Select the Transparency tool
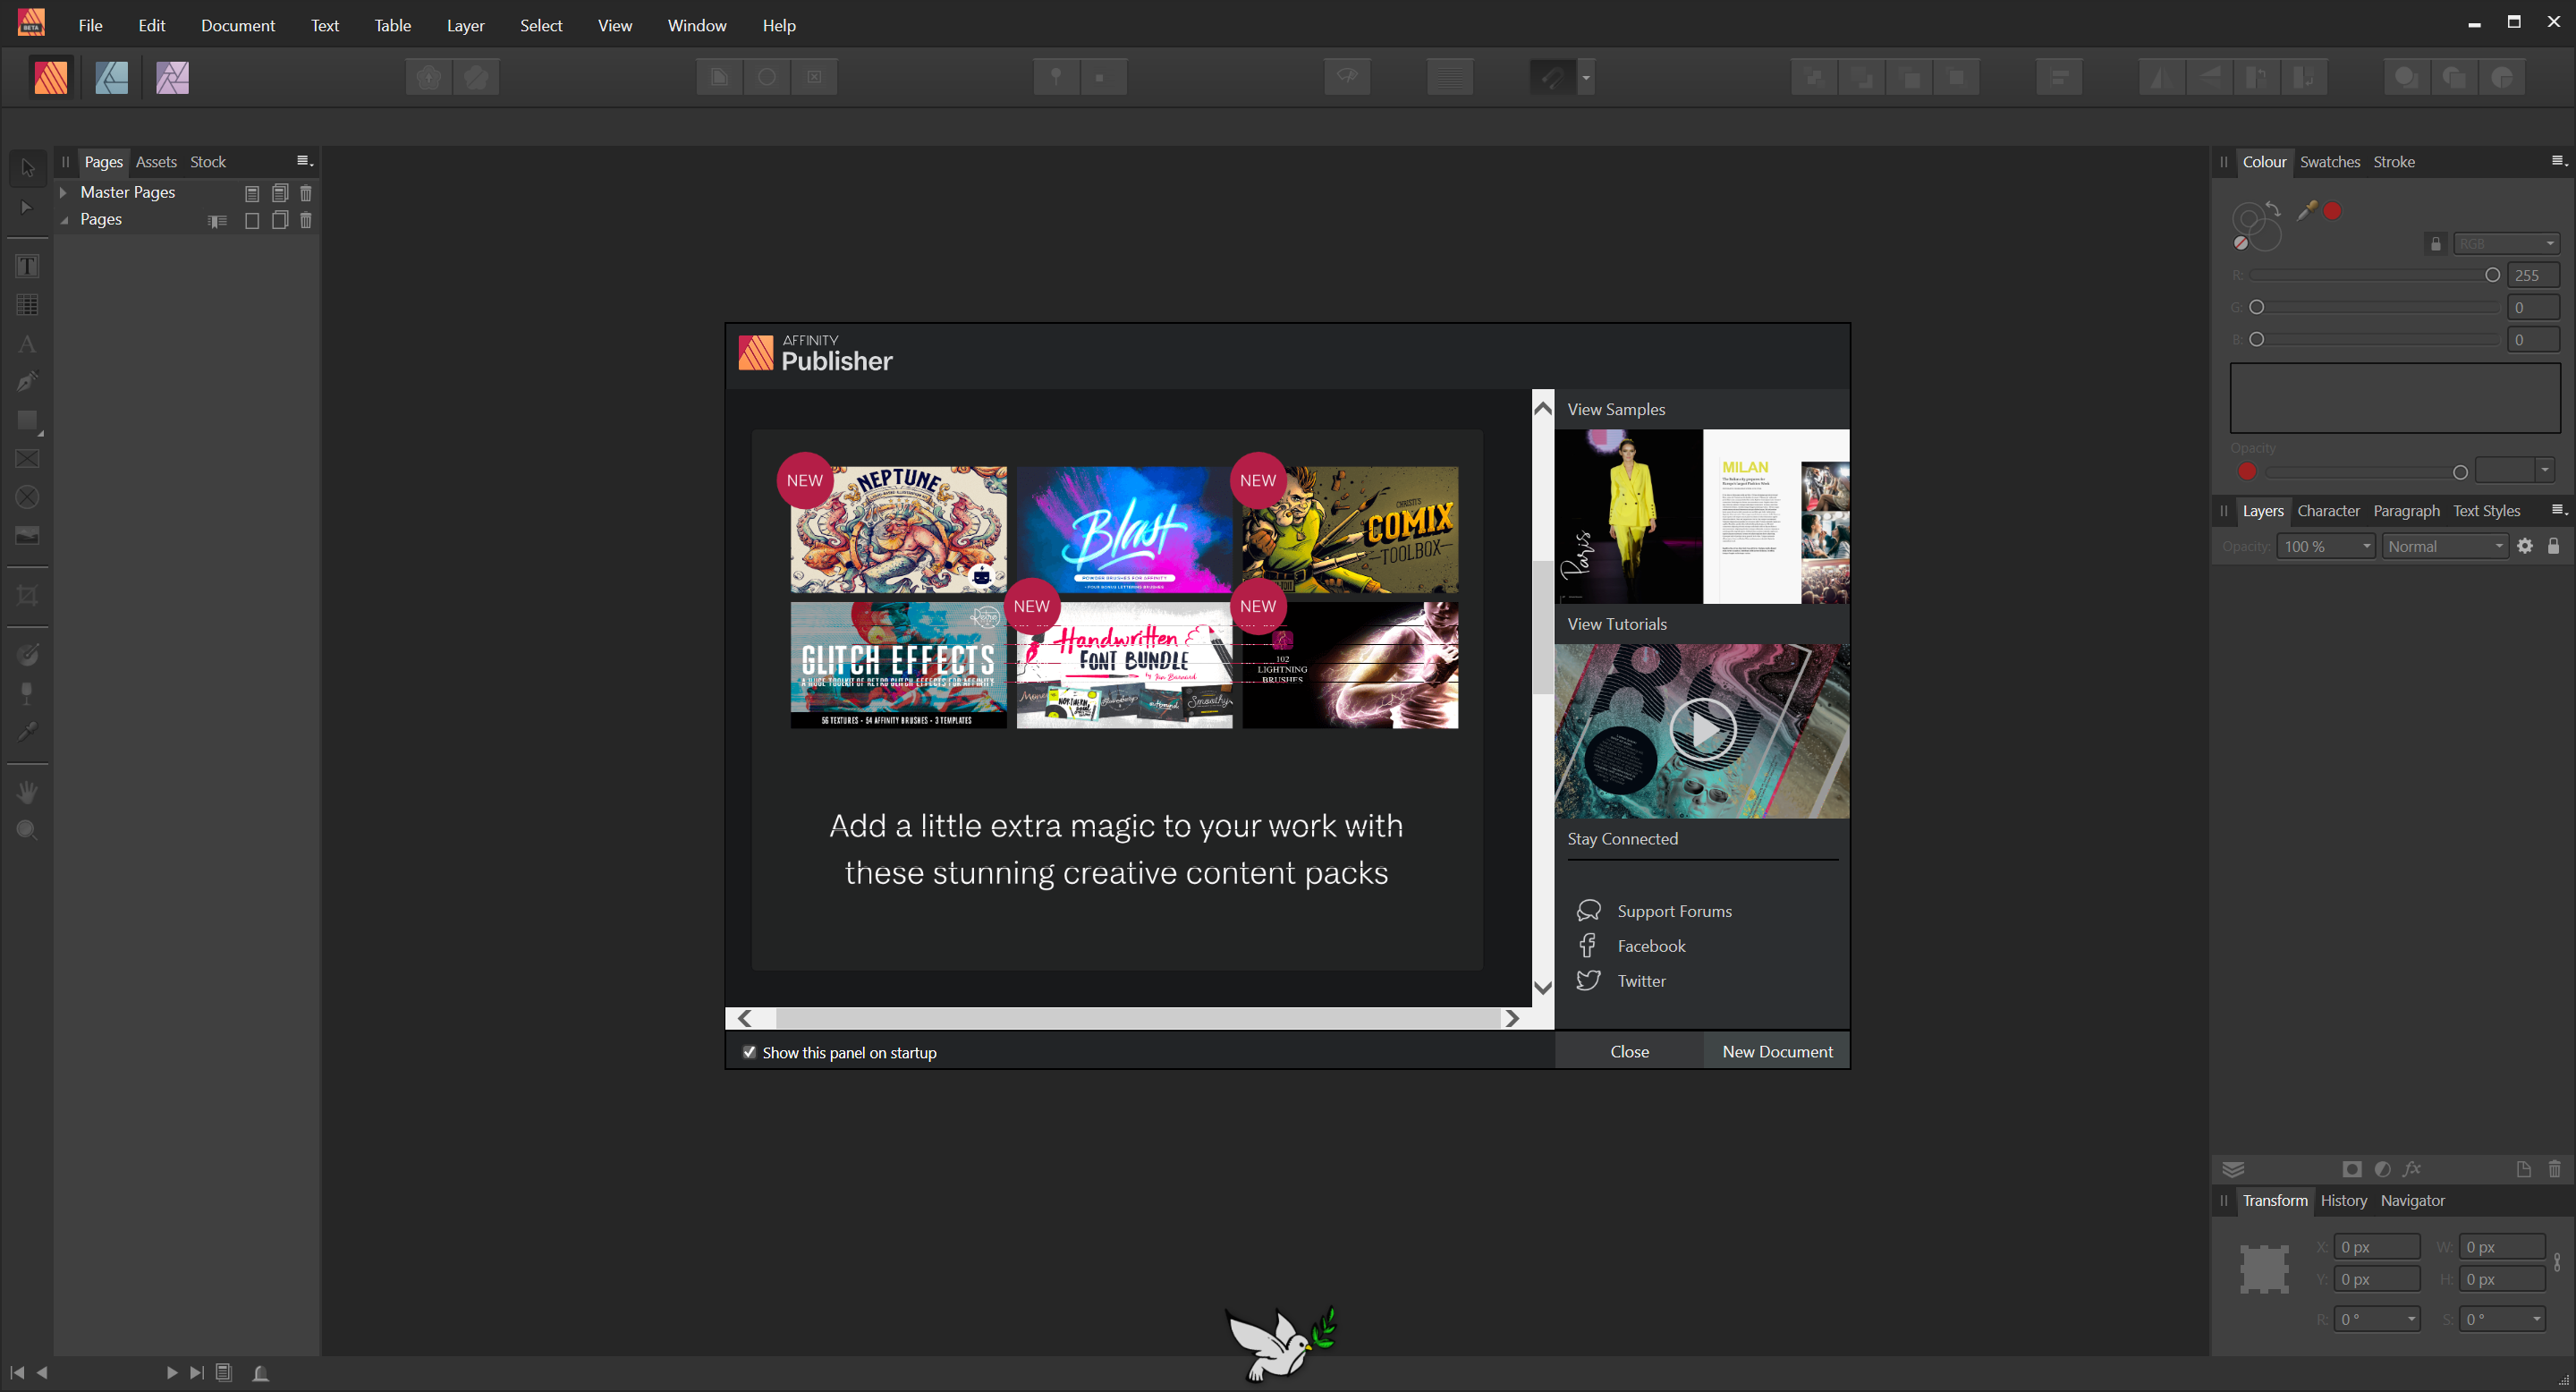The width and height of the screenshot is (2576, 1392). (x=27, y=693)
